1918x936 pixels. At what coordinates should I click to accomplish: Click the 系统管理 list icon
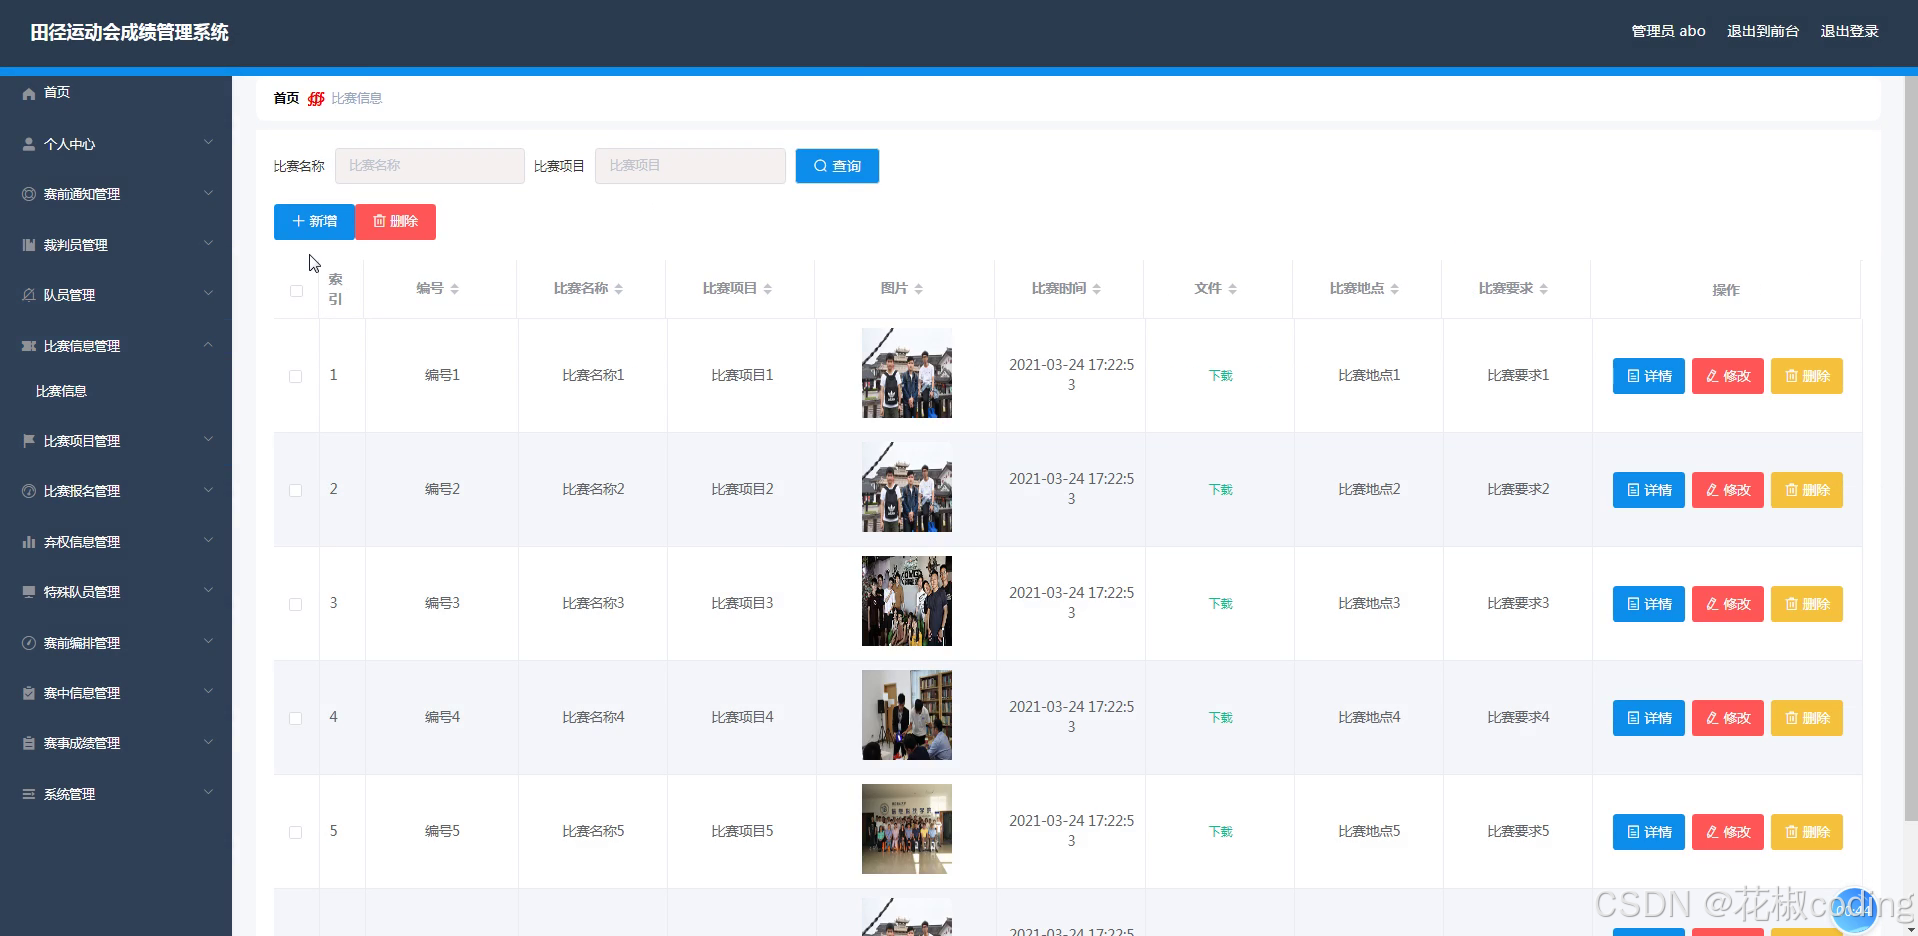pos(29,794)
